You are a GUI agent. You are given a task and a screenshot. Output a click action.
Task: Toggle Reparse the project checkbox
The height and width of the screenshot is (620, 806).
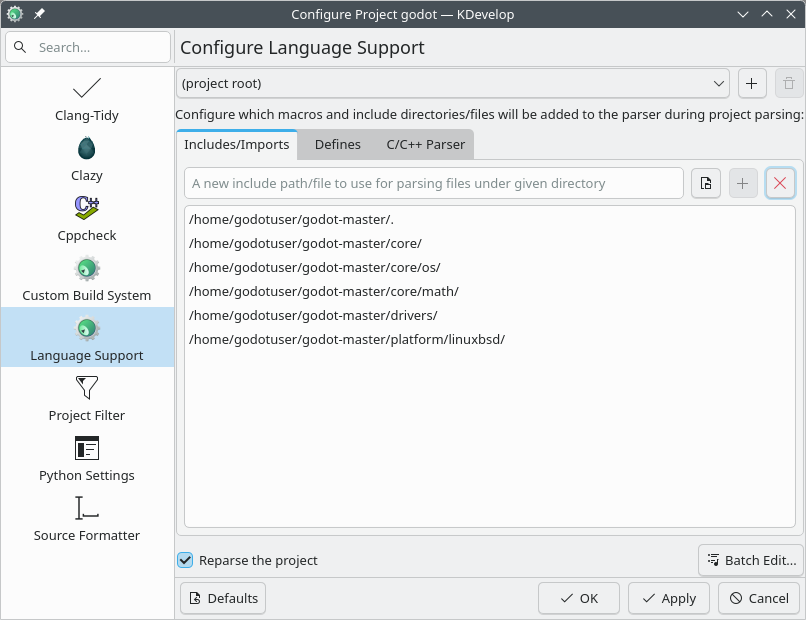(x=185, y=560)
